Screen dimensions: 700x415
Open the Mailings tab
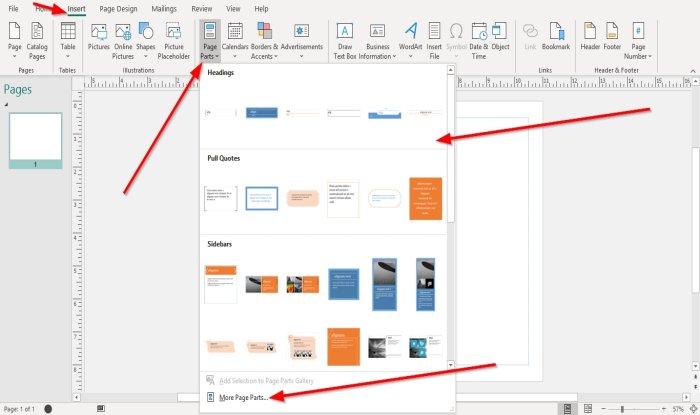164,8
